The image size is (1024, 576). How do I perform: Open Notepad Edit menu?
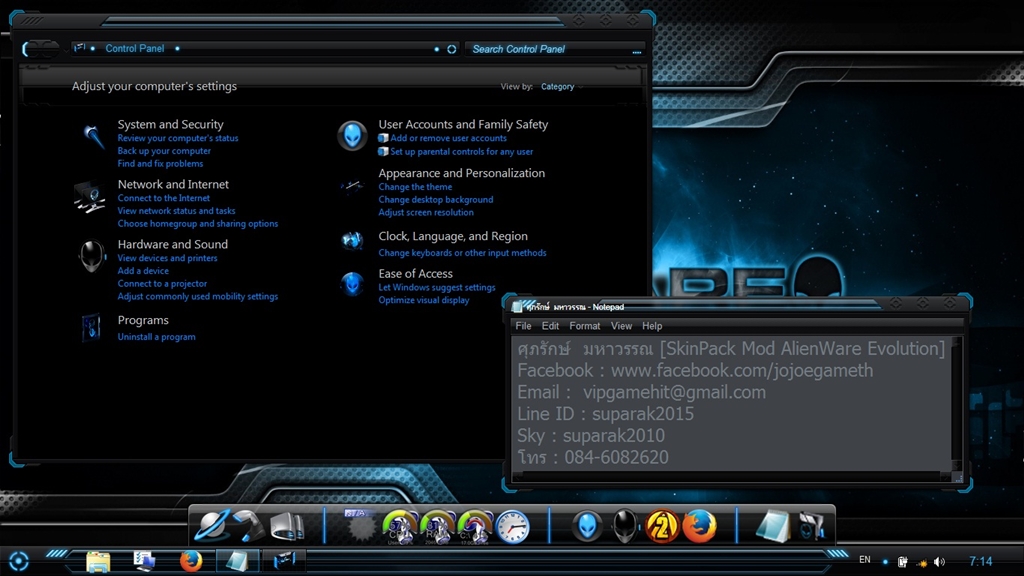[550, 326]
